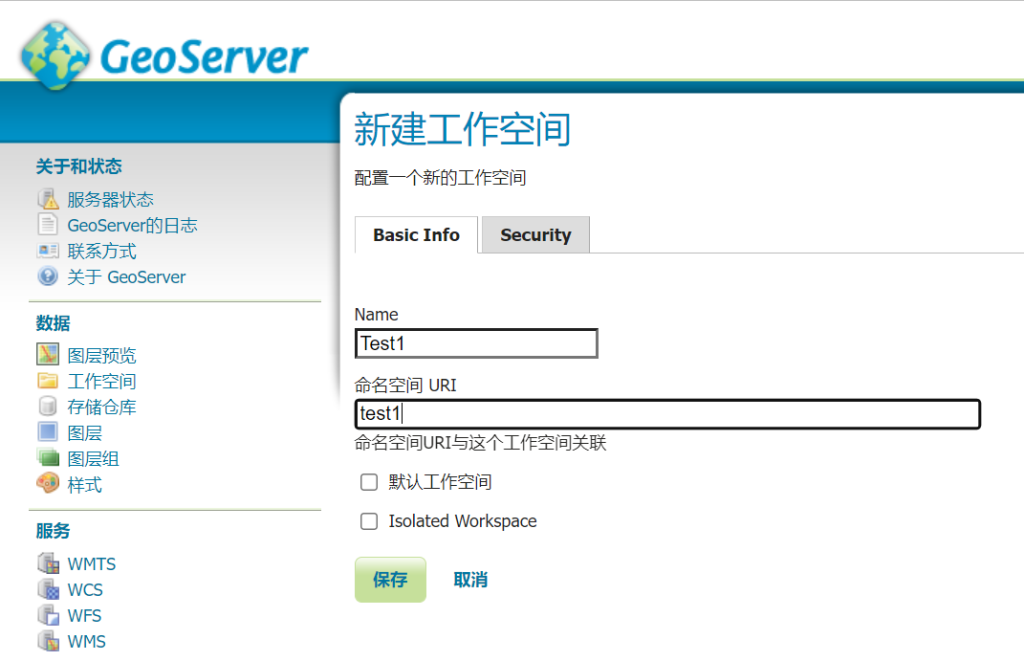Select the Basic Info tab
Image resolution: width=1024 pixels, height=661 pixels.
[x=416, y=235]
